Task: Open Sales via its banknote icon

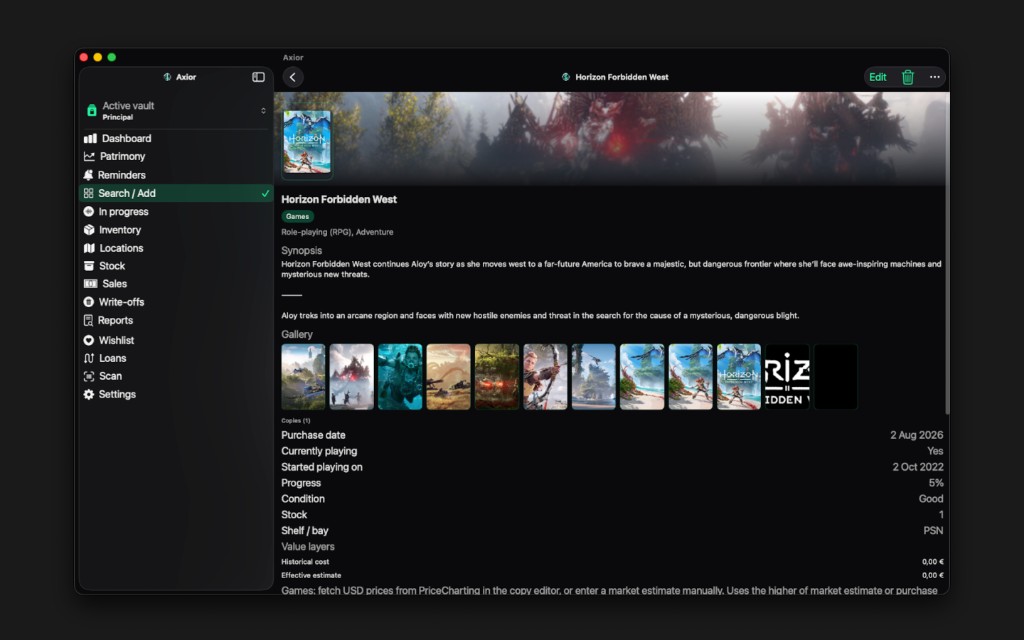Action: [x=90, y=283]
